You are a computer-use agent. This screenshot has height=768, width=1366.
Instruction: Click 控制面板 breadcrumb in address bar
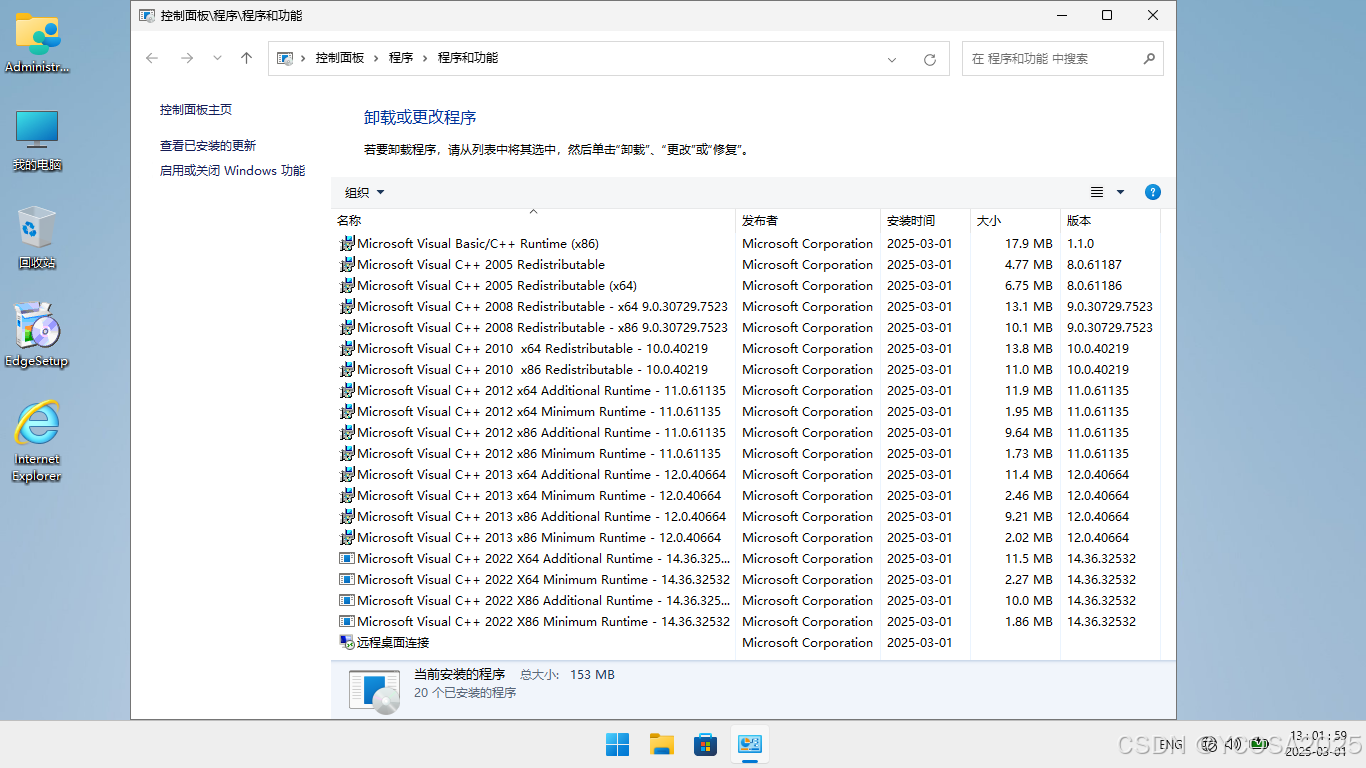point(340,58)
